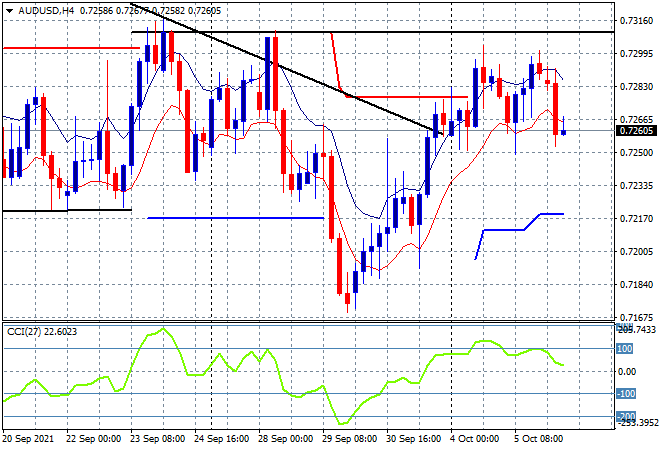
Task: Click the 0.72995 price axis label
Action: click(637, 53)
